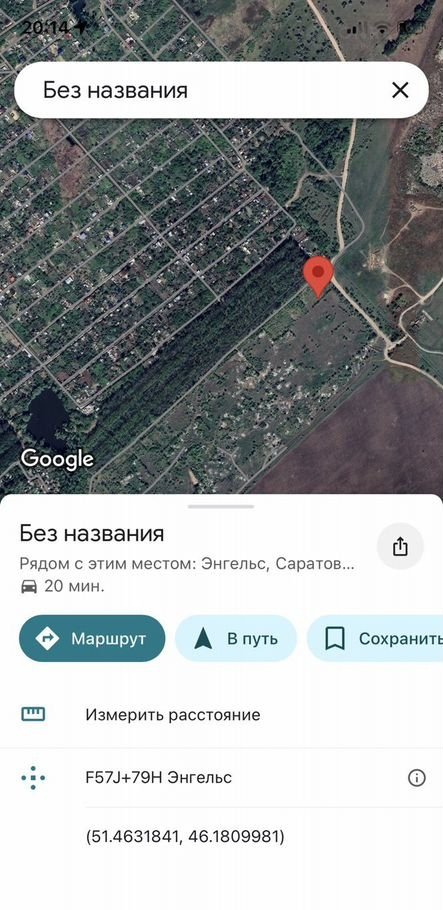The image size is (443, 910).
Task: Tap the bookmark icon in Сохранить
Action: [x=335, y=638]
